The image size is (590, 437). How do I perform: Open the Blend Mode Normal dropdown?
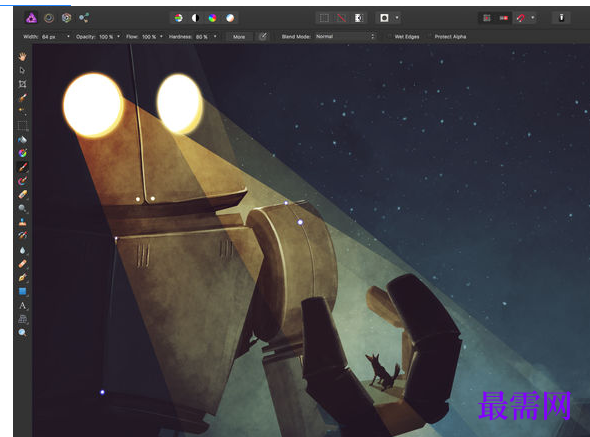click(345, 37)
